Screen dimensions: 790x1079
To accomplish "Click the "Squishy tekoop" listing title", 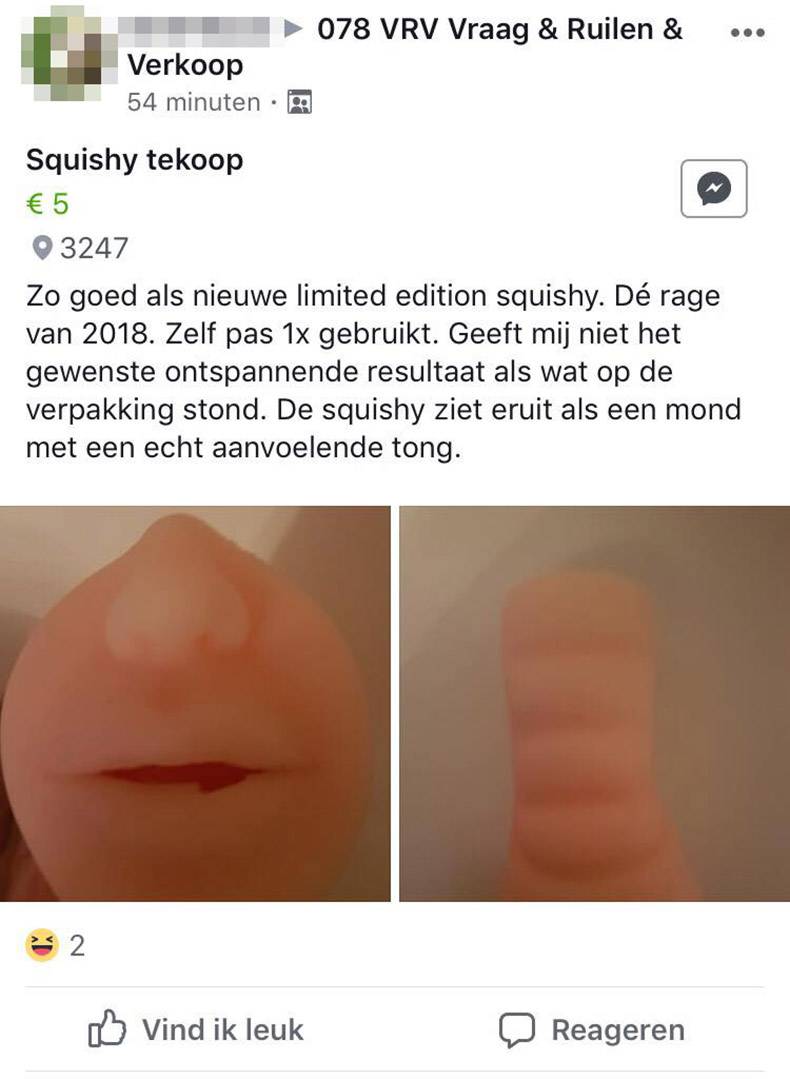I will pyautogui.click(x=135, y=160).
